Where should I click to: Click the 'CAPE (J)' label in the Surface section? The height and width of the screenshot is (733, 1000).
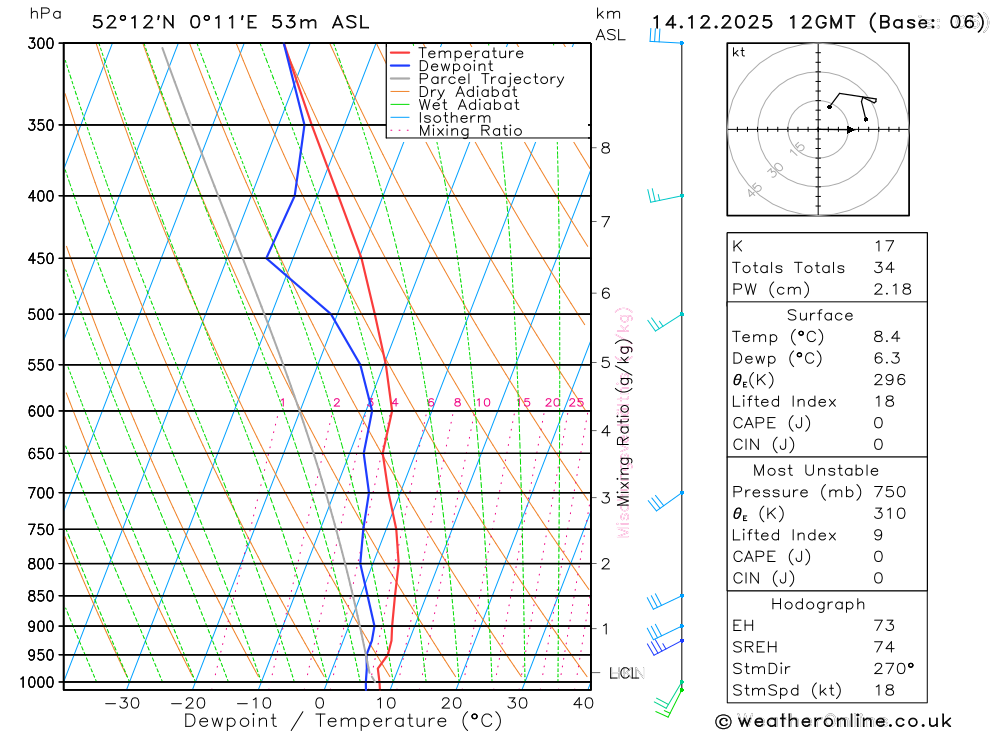pyautogui.click(x=772, y=424)
